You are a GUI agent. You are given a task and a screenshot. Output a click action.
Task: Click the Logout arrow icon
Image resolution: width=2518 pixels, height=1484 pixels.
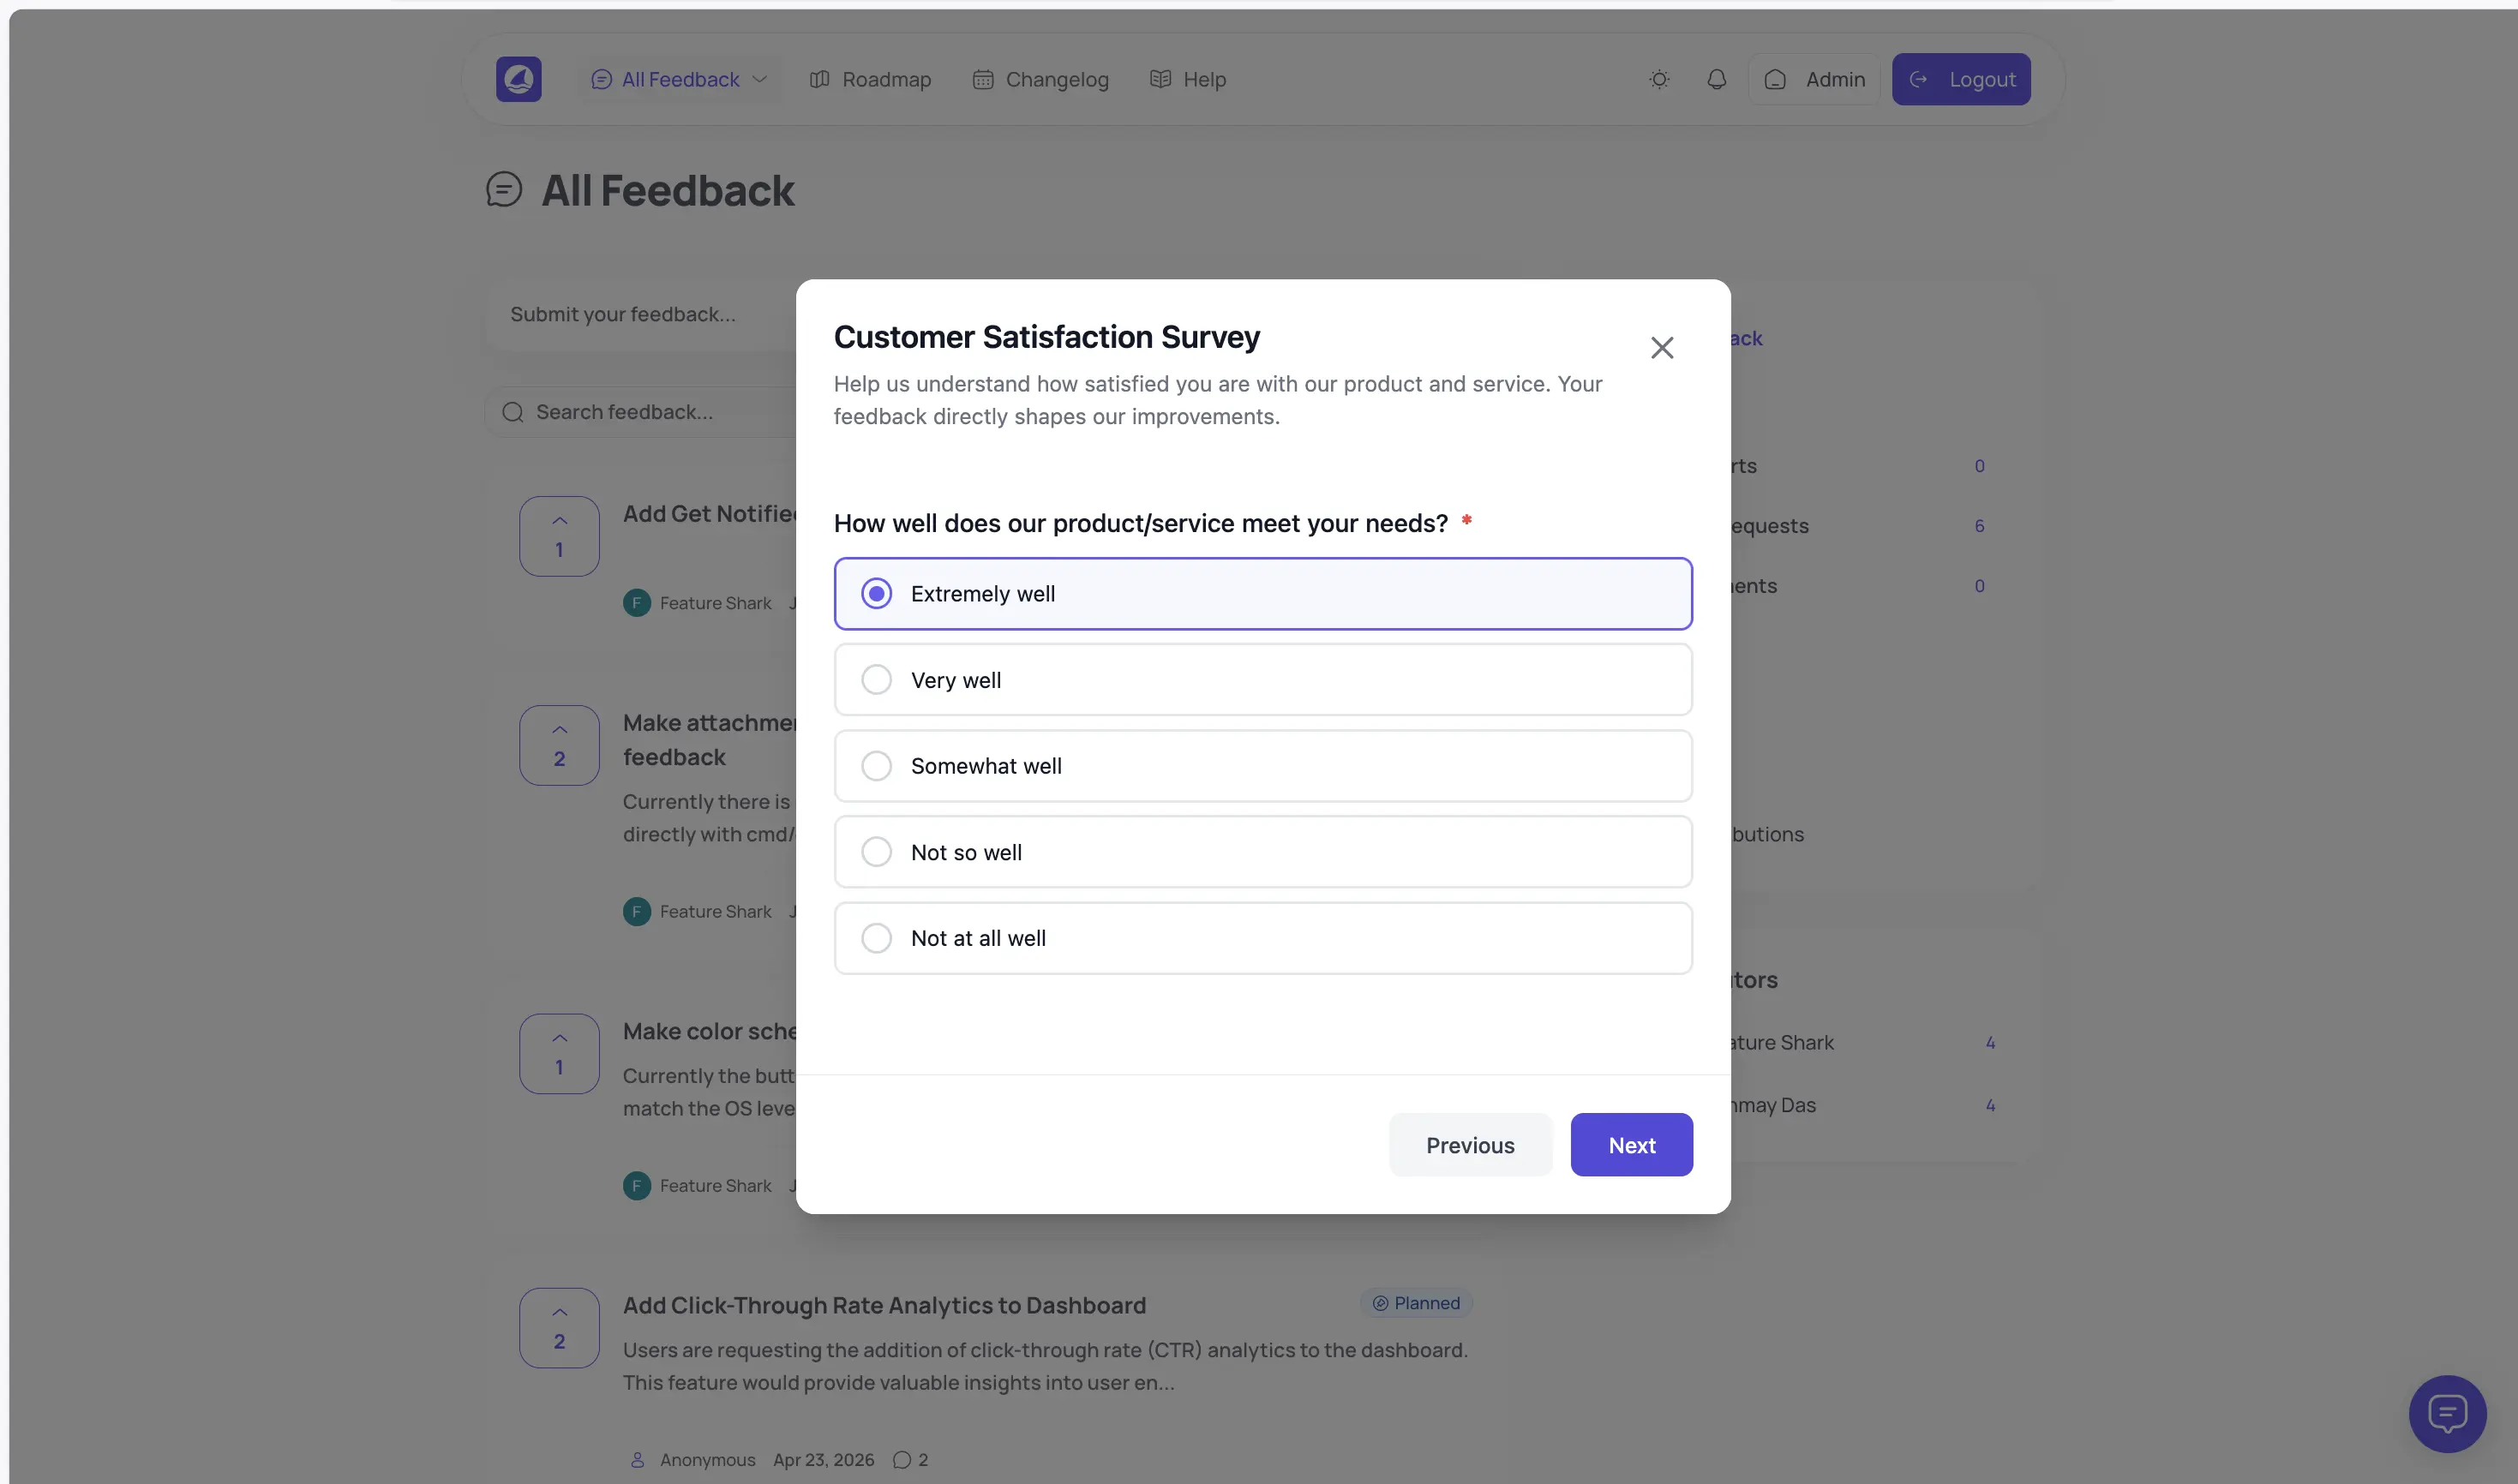1918,79
